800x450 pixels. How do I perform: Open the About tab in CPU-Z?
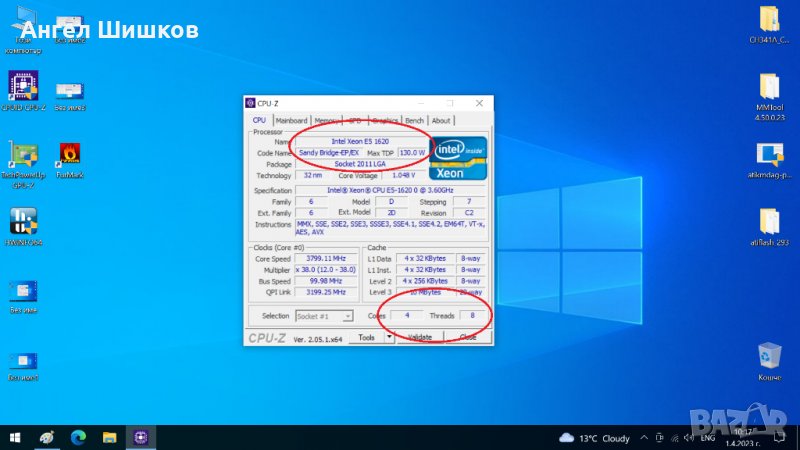tap(441, 121)
